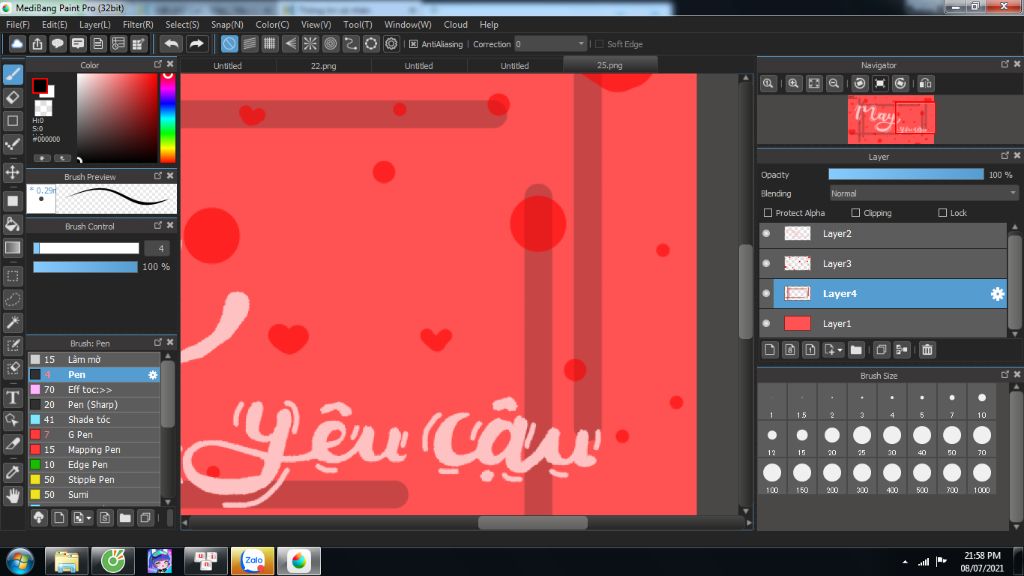Add a new layer folder

point(856,350)
